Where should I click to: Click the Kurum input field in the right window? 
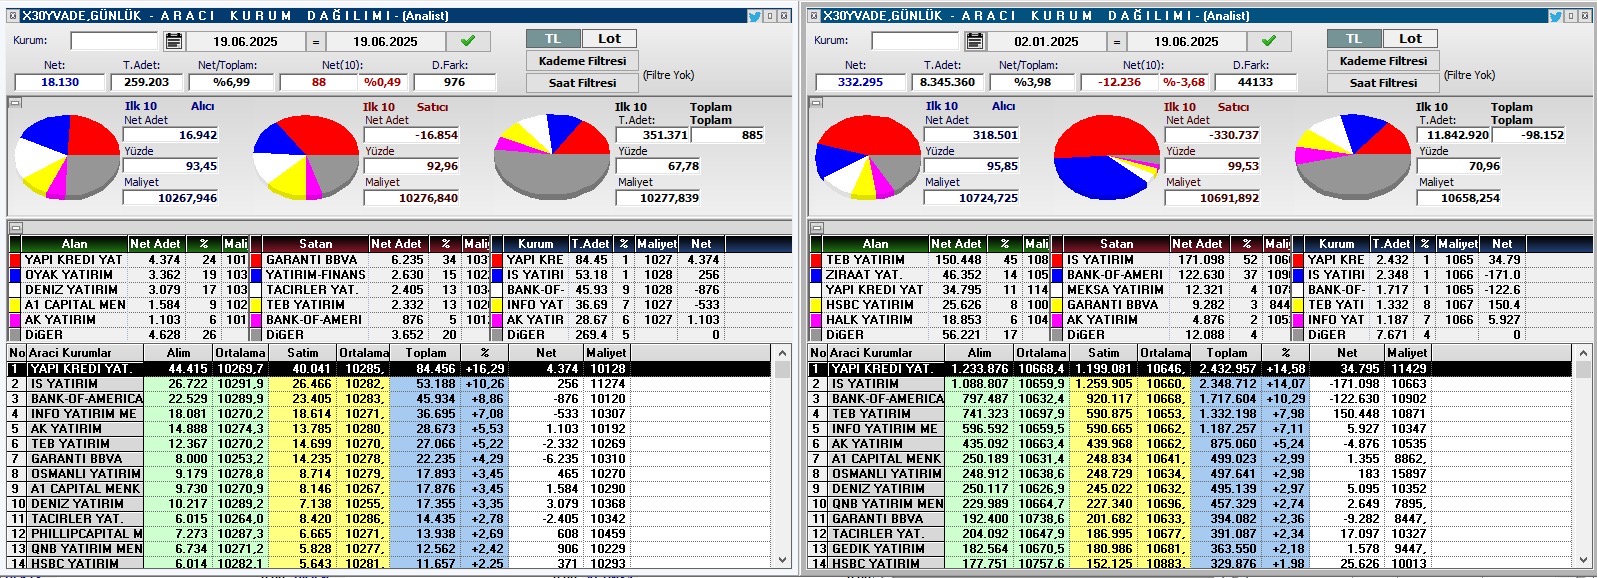[x=915, y=41]
